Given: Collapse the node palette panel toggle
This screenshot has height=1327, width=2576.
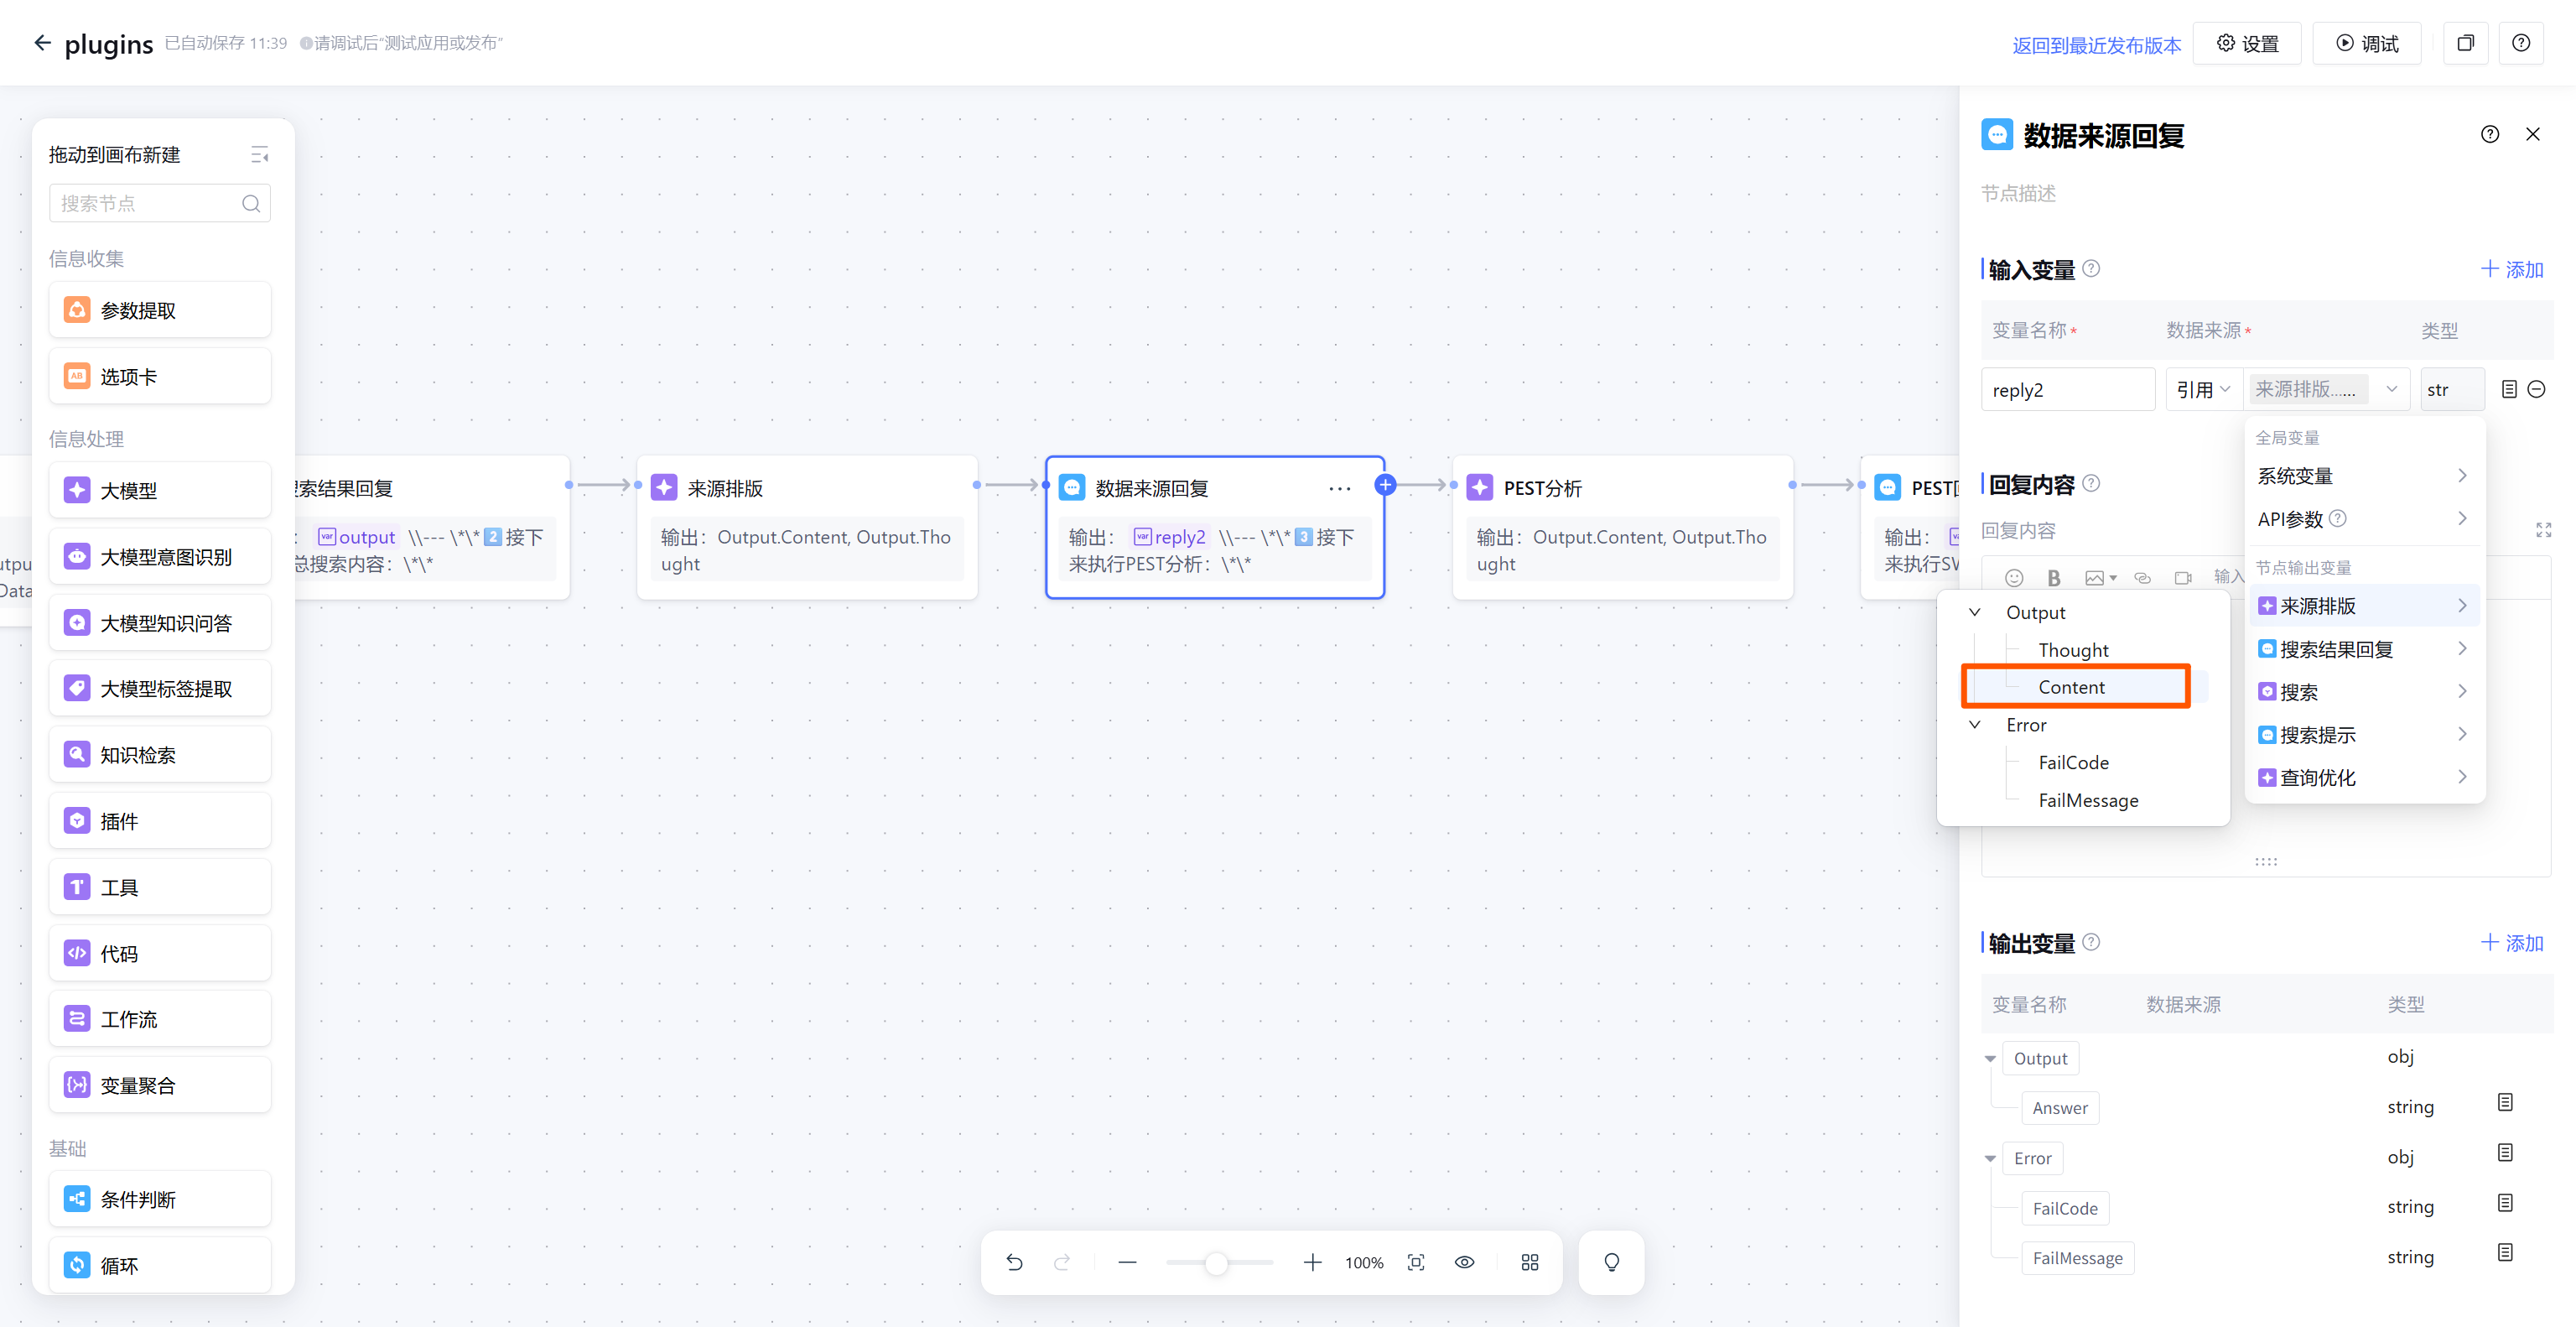Looking at the screenshot, I should pos(259,155).
